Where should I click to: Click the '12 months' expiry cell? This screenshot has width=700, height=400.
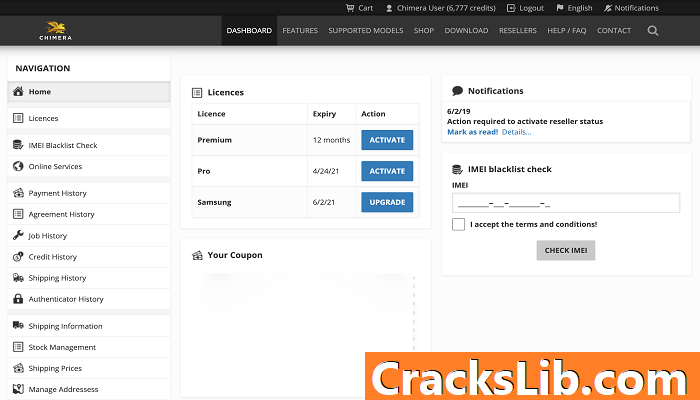332,140
